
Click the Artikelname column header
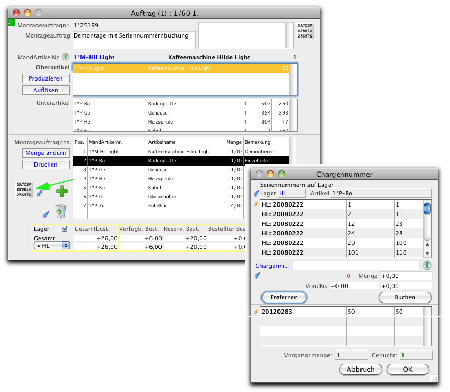(x=162, y=142)
